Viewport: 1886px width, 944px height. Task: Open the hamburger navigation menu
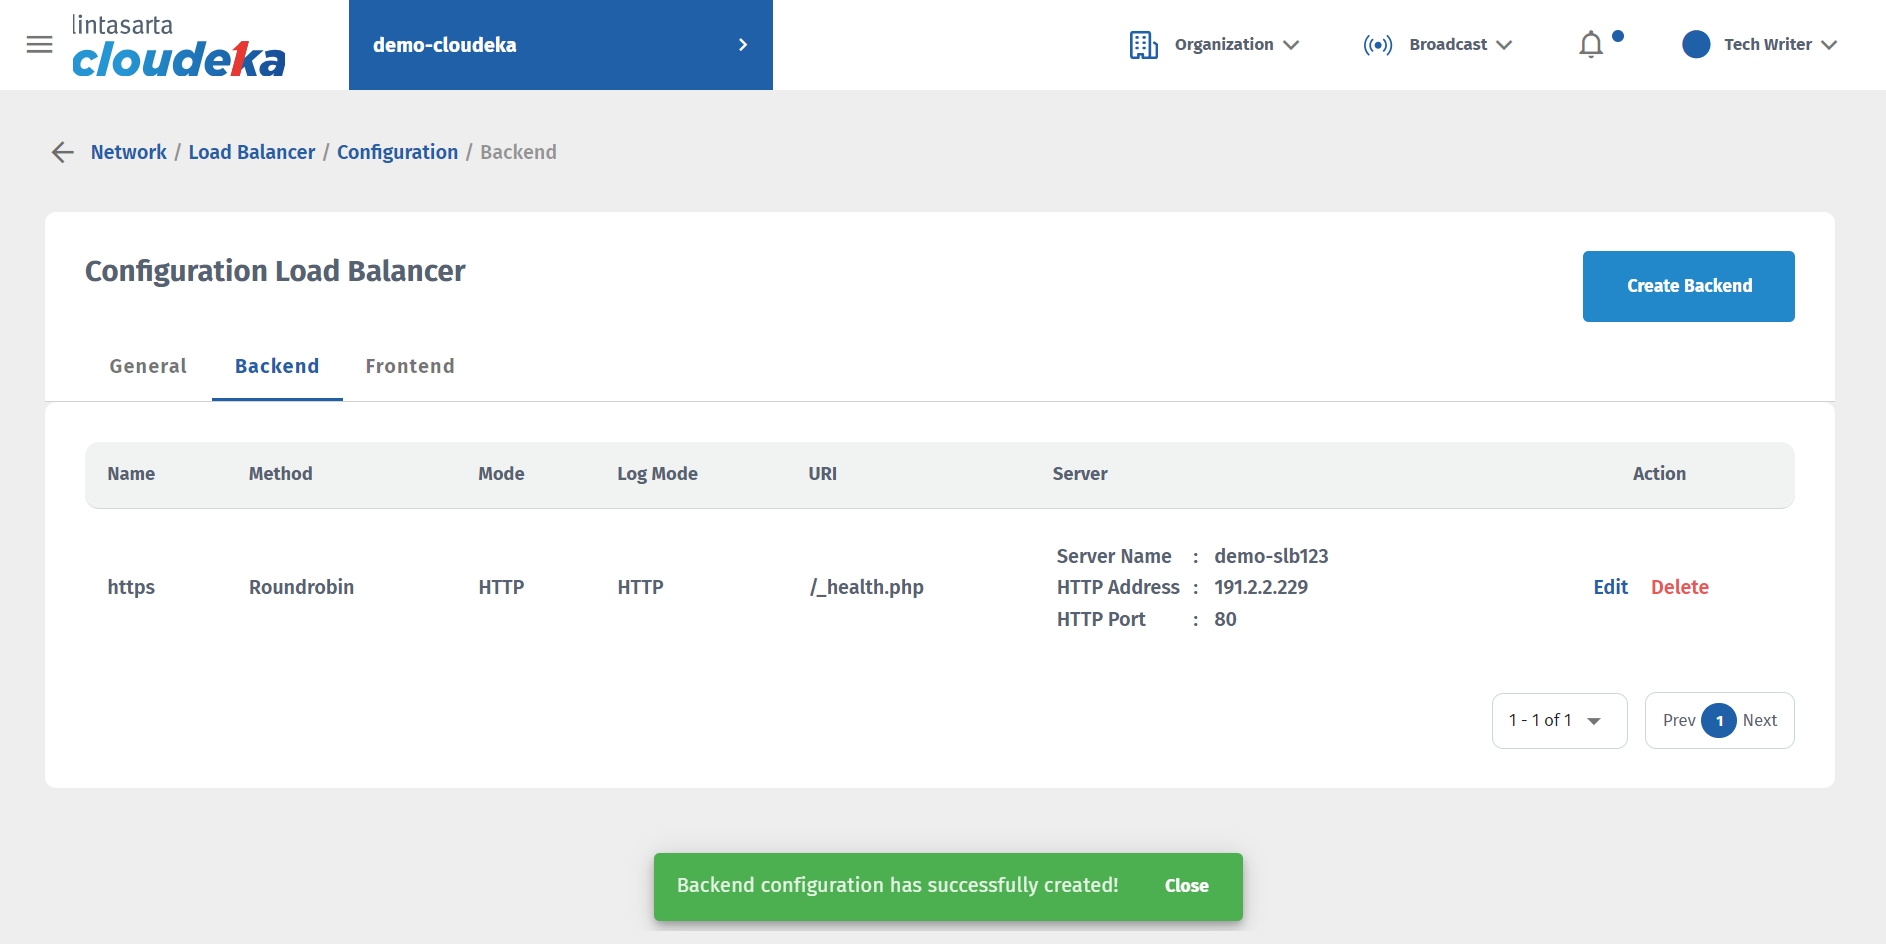click(x=40, y=45)
